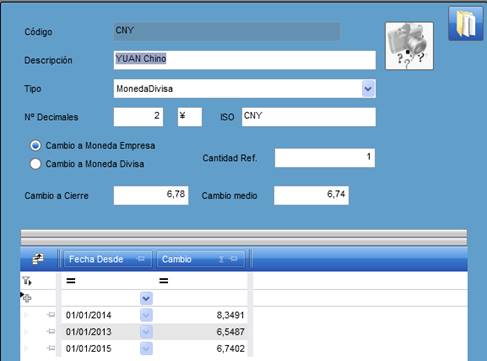Click the ISO code input field

[309, 117]
